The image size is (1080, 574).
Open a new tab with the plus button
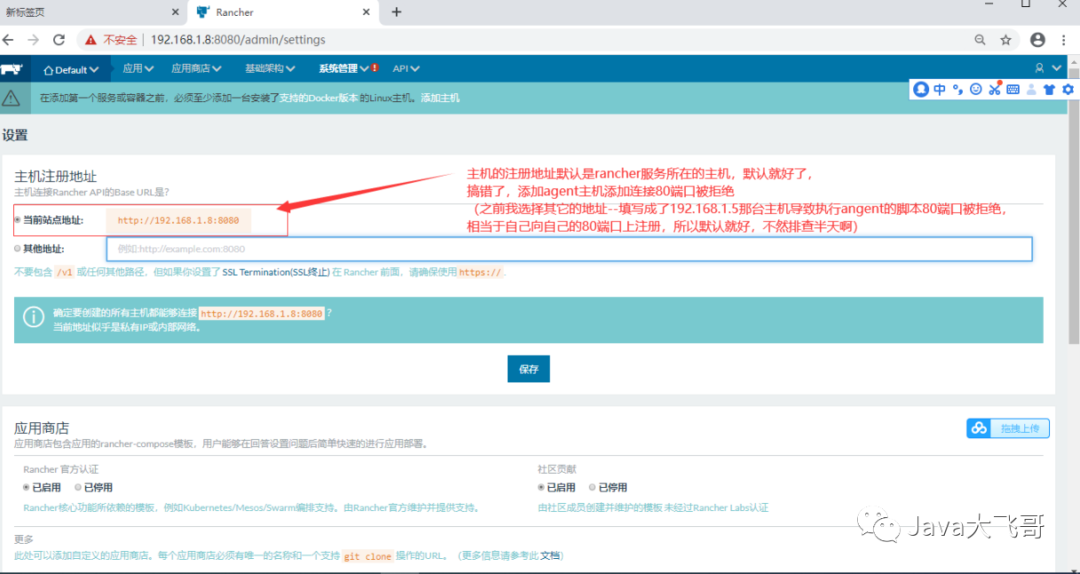[396, 12]
